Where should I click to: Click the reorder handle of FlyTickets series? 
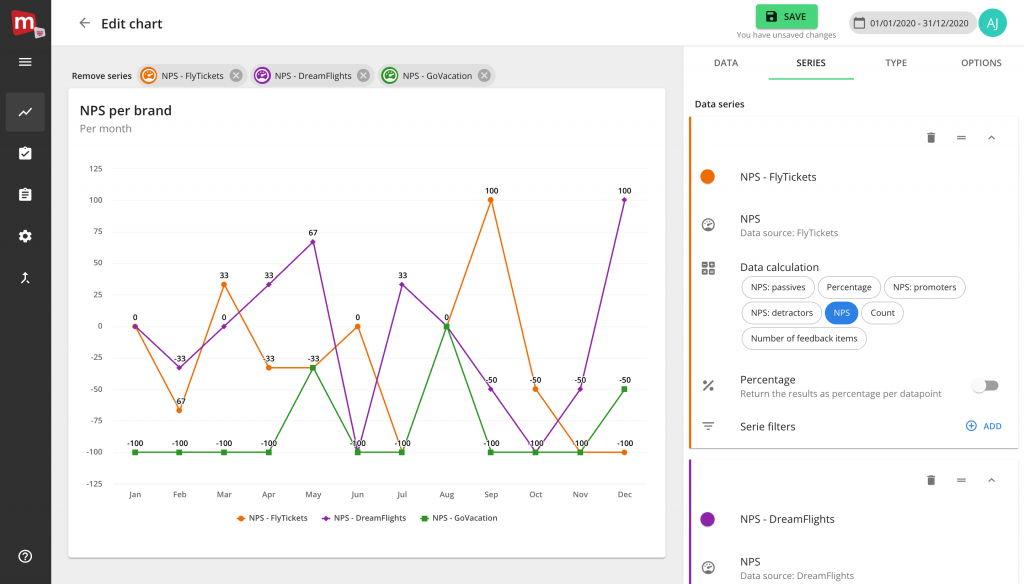click(961, 138)
